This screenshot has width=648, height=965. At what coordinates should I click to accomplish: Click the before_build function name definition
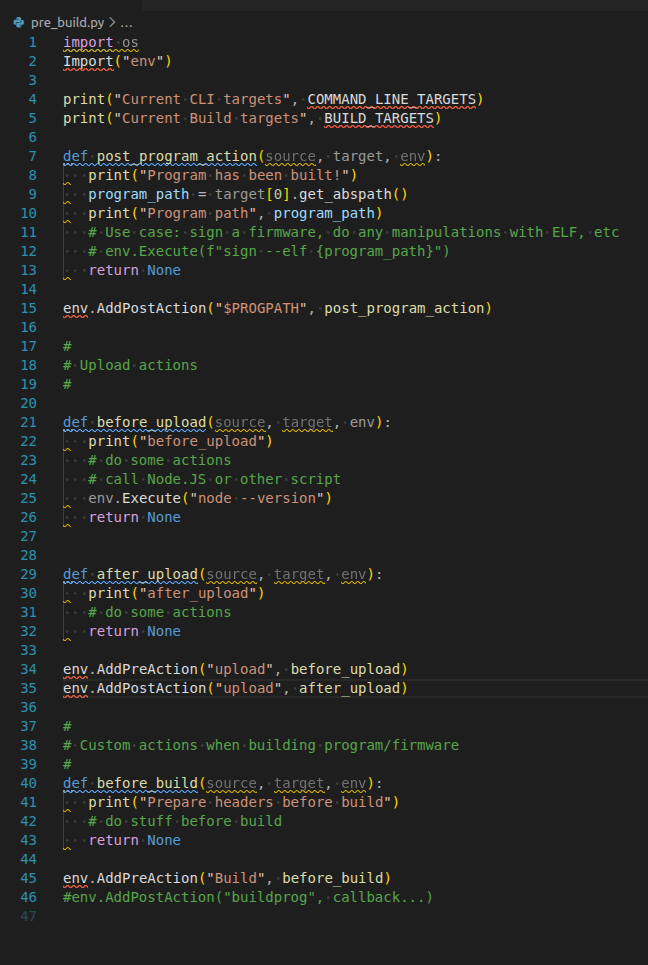147,783
